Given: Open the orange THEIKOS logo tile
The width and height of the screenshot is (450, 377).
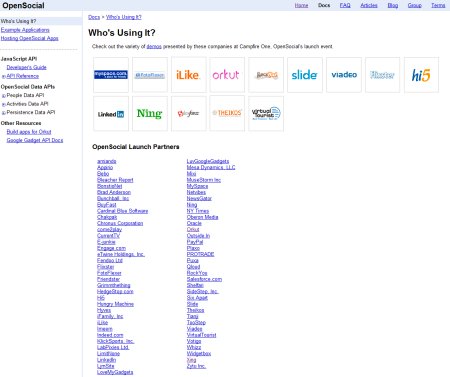Looking at the screenshot, I should coord(227,114).
